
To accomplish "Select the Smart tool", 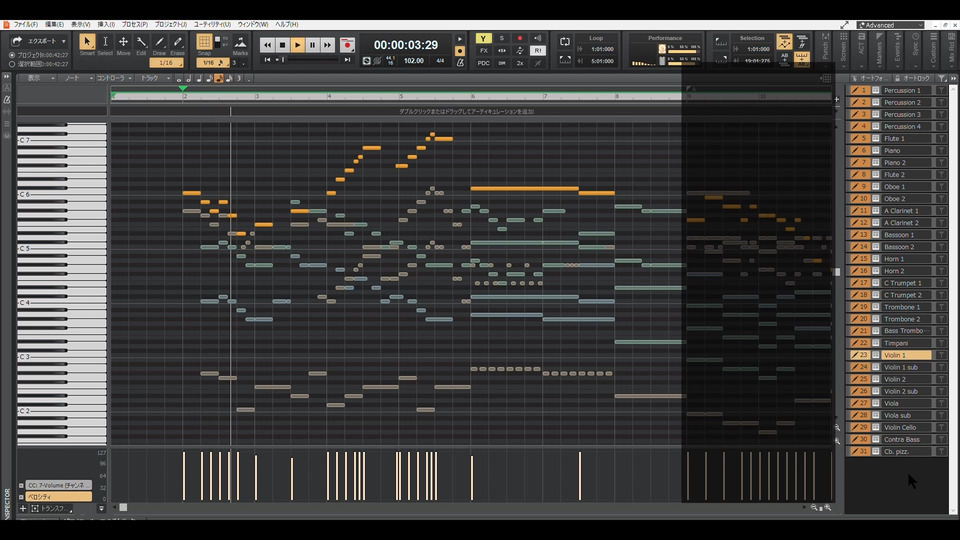I will coord(87,43).
